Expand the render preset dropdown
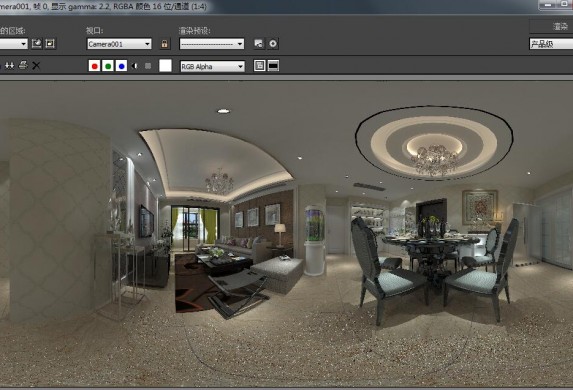The image size is (573, 390). (x=212, y=44)
